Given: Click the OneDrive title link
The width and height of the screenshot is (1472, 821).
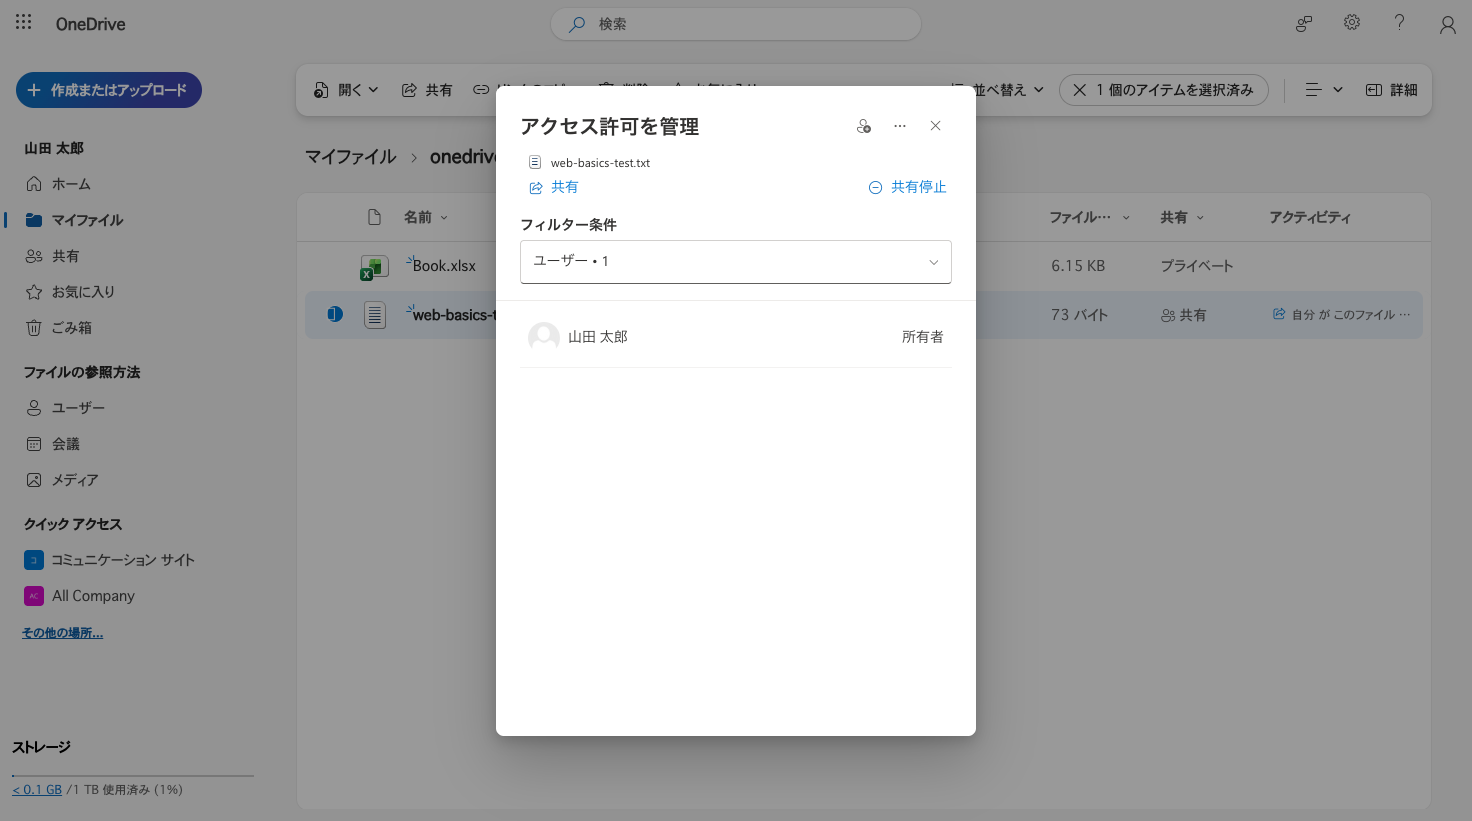Looking at the screenshot, I should 90,24.
